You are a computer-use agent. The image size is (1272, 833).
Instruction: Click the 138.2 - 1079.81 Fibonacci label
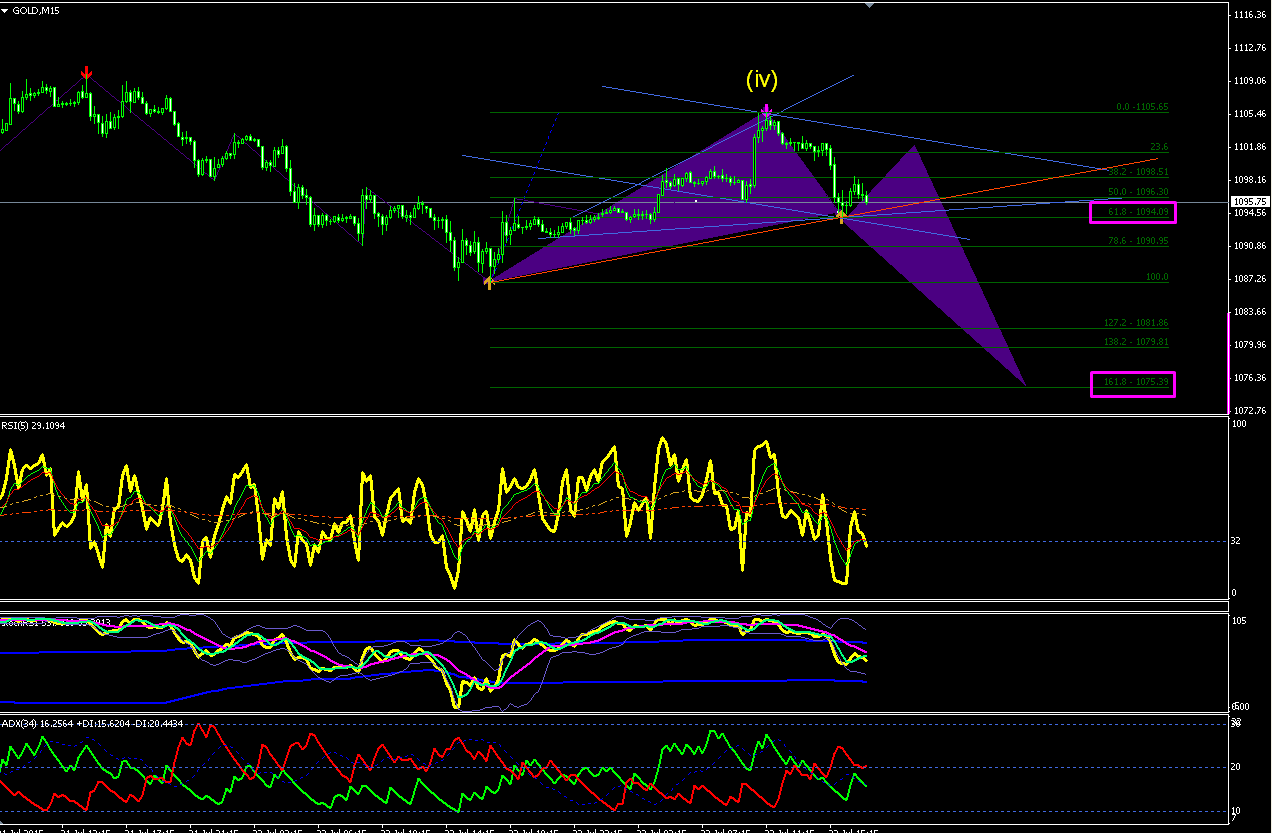(x=1136, y=342)
